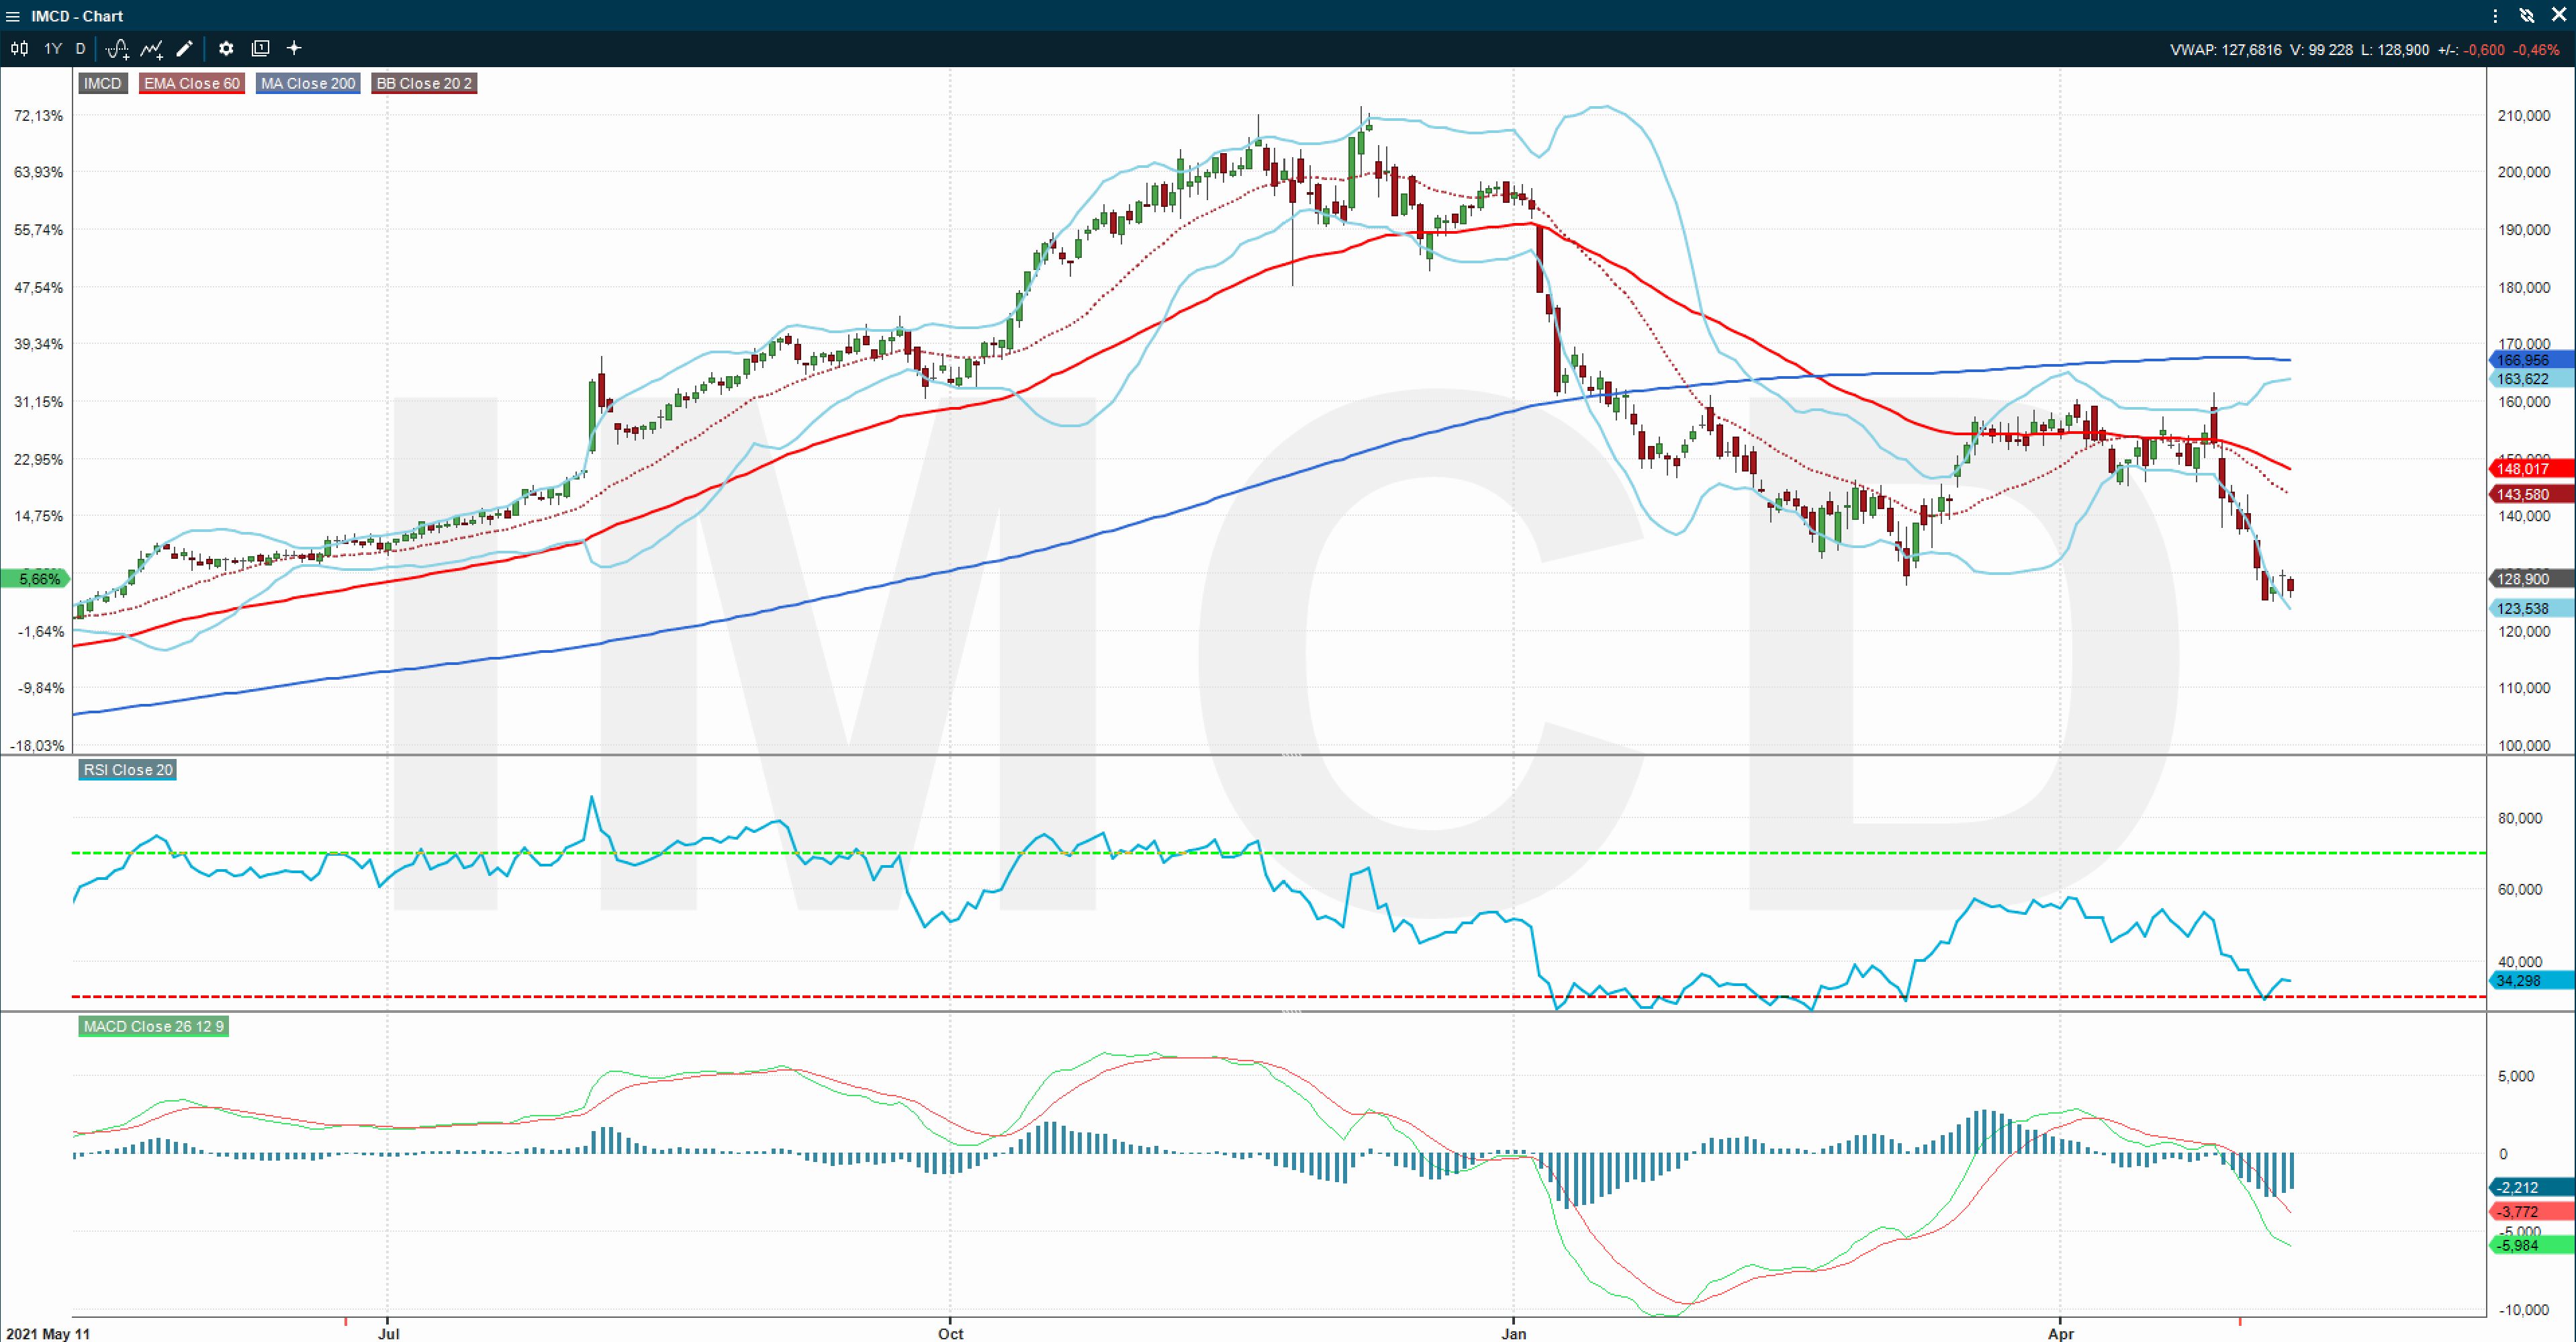Click the Apr date axis label
Viewport: 2576px width, 1342px height.
2061,1333
